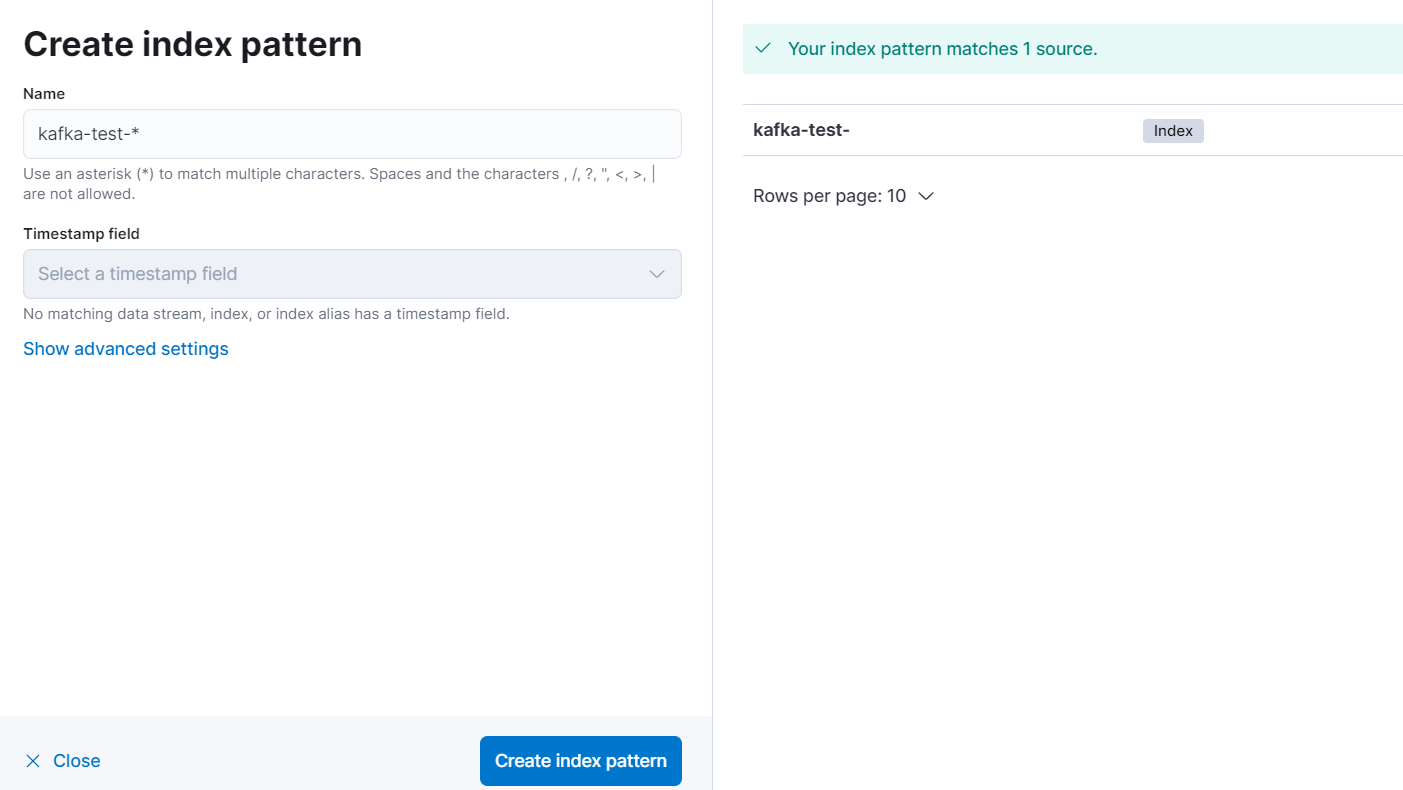Viewport: 1403px width, 790px height.
Task: Click the green checkmark icon in success banner
Action: pos(763,48)
